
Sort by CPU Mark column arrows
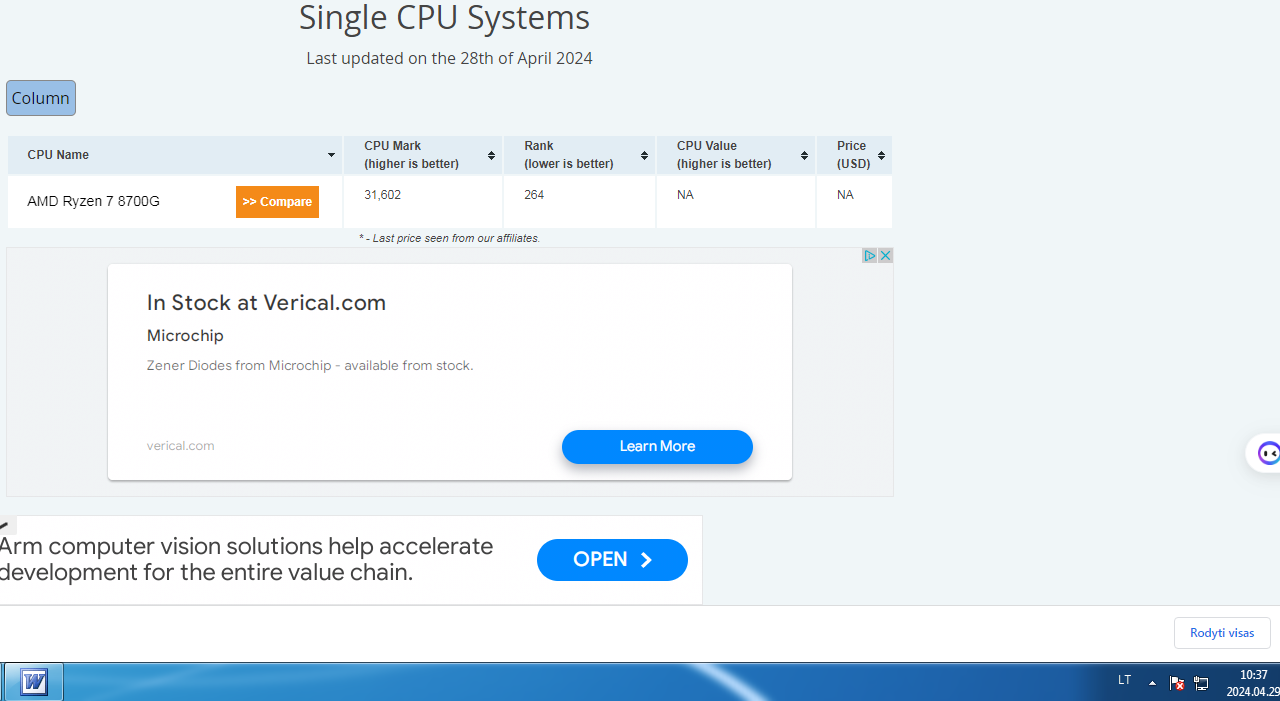491,155
